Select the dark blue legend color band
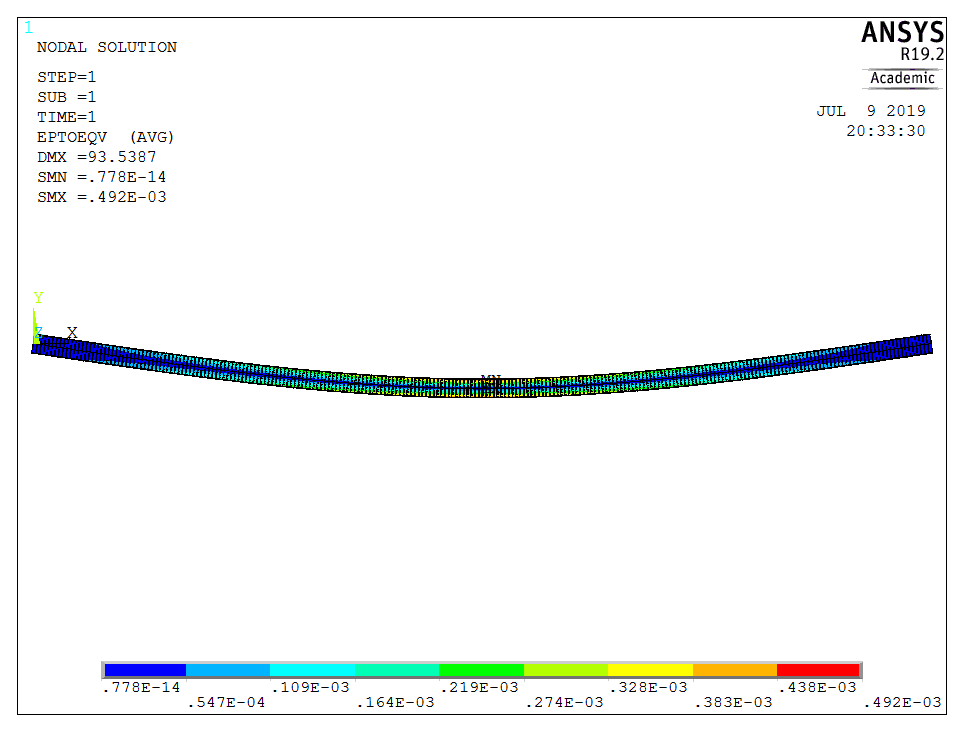 (144, 669)
